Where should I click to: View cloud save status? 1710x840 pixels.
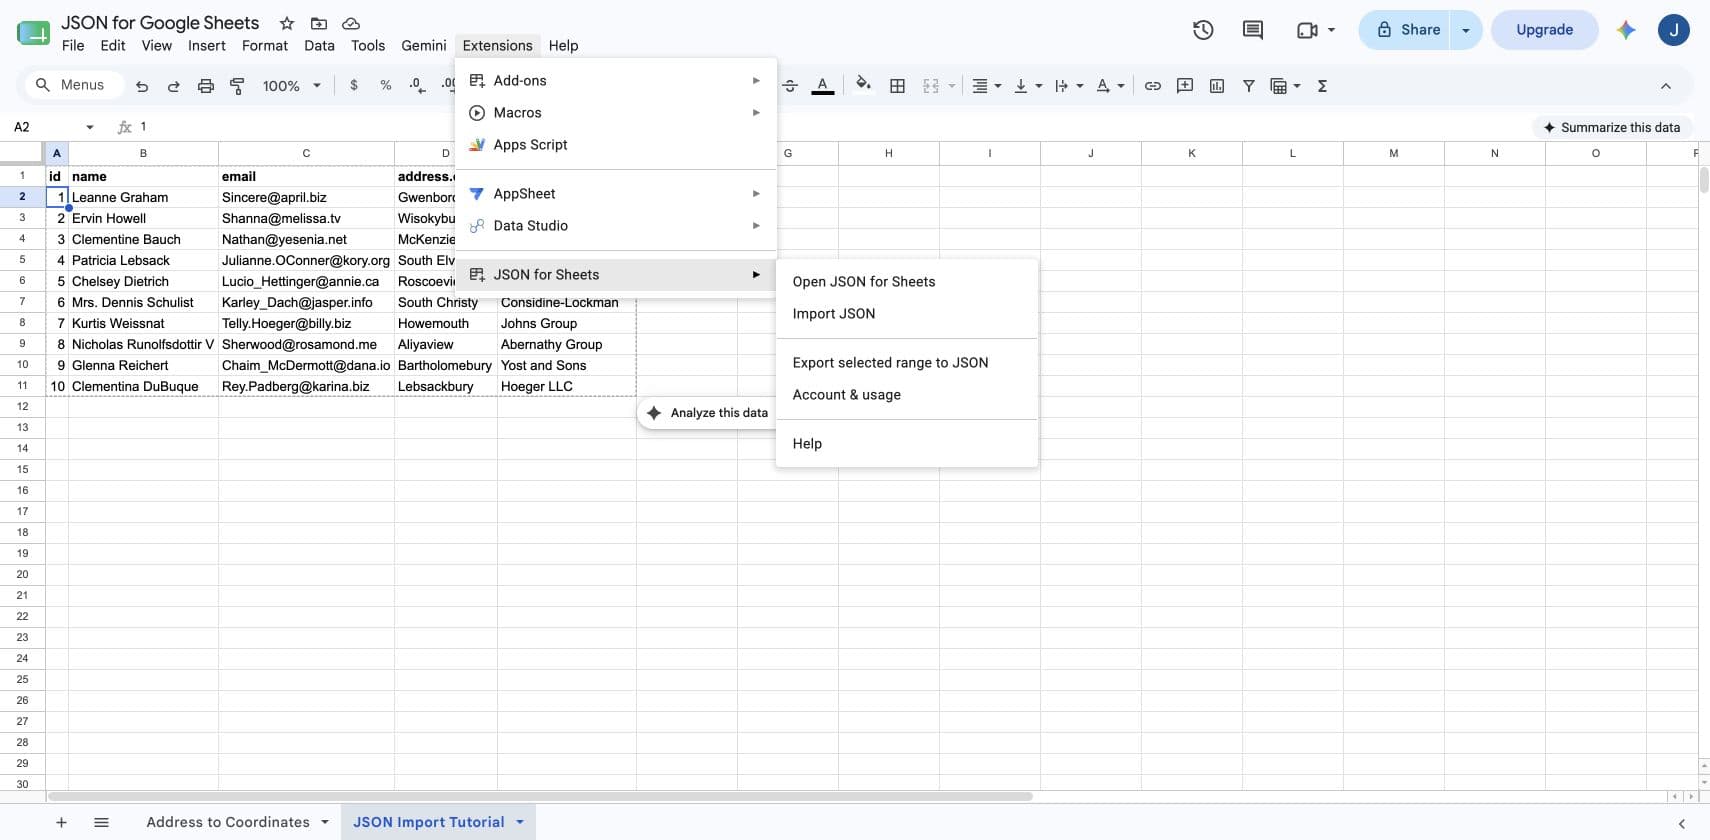(x=351, y=23)
